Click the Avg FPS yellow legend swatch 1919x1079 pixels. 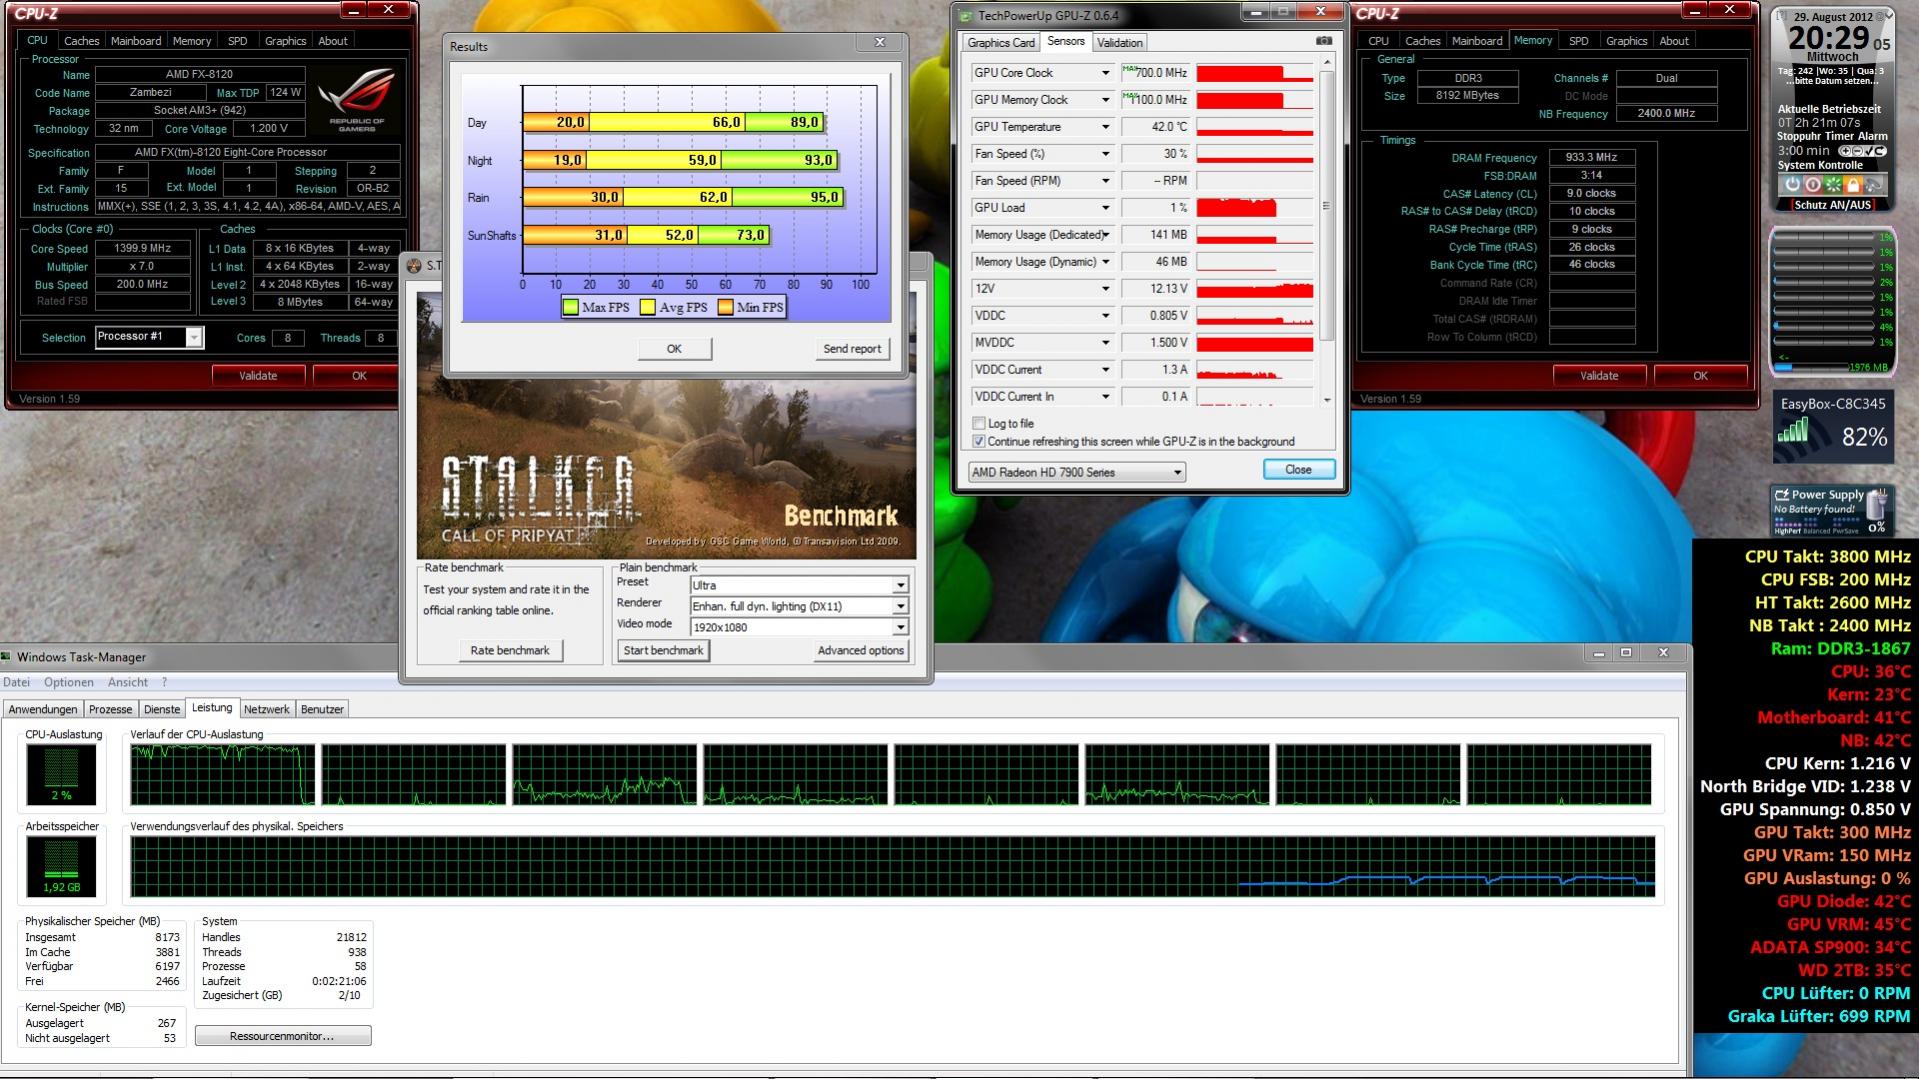648,307
